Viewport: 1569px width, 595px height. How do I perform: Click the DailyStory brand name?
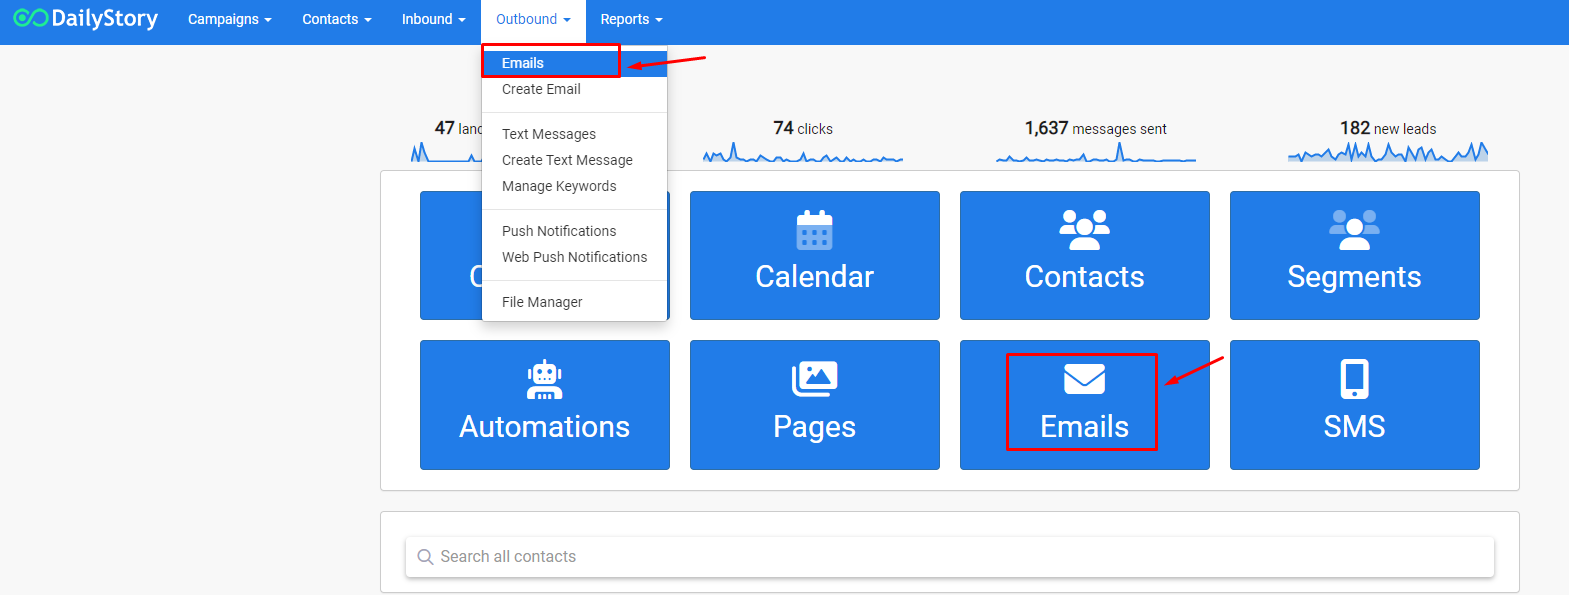point(104,19)
